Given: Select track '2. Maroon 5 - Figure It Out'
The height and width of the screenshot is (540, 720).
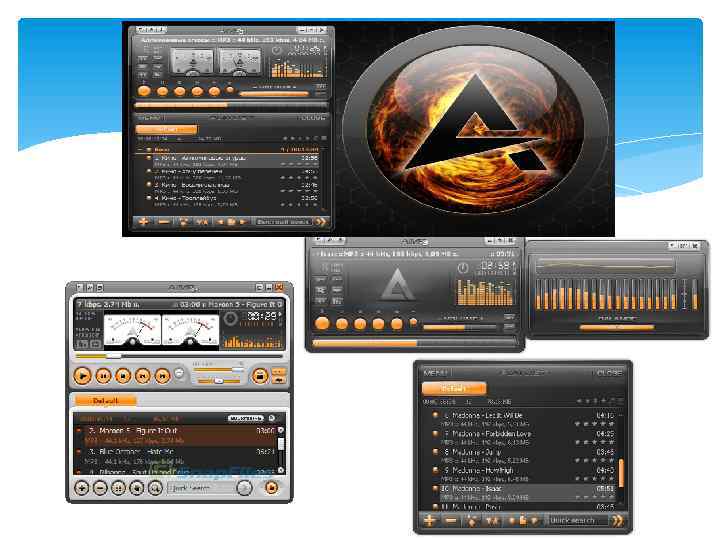Looking at the screenshot, I should (175, 435).
